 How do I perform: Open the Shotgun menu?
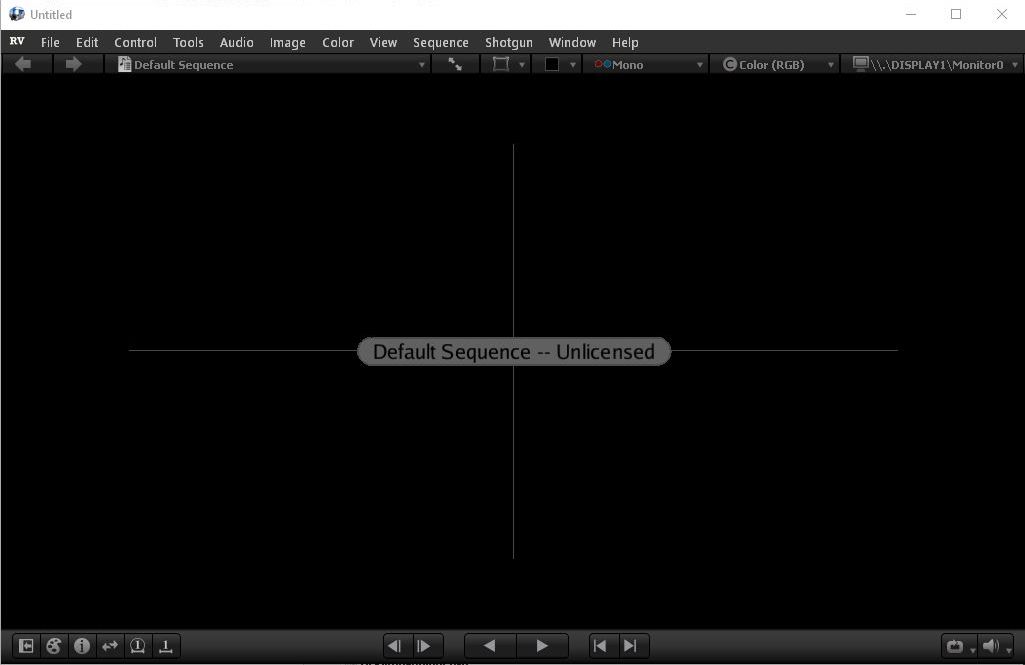click(x=509, y=43)
